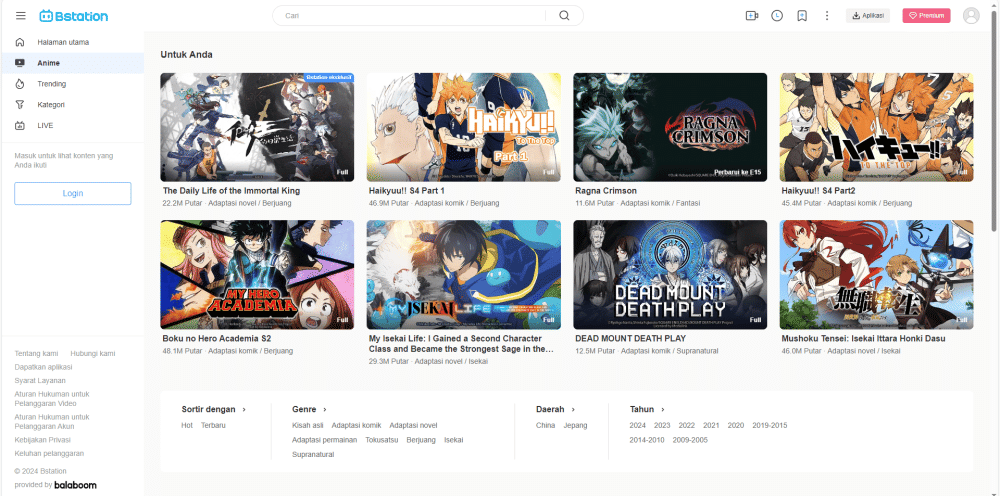1000x496 pixels.
Task: Open My Hero Academia thumbnail
Action: 257,275
